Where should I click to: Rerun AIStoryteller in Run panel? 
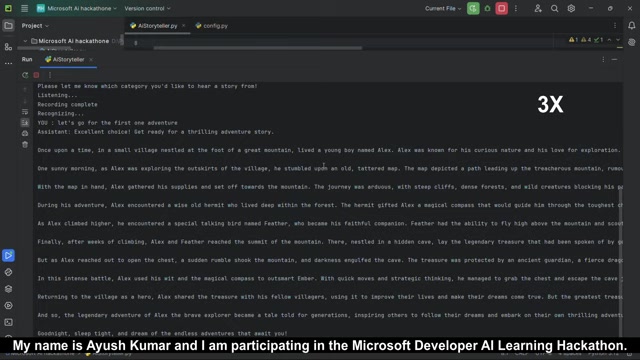25,75
